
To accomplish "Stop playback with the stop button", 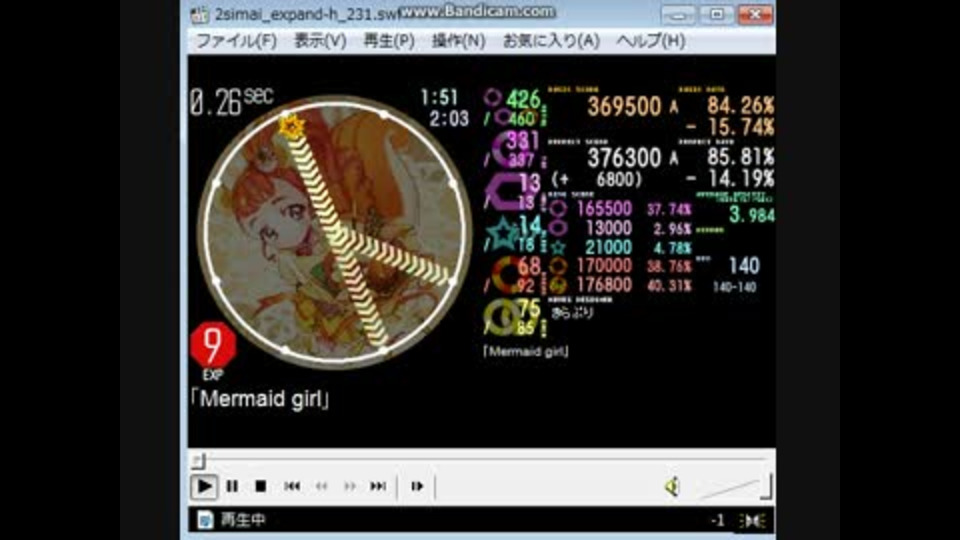I will click(x=260, y=487).
